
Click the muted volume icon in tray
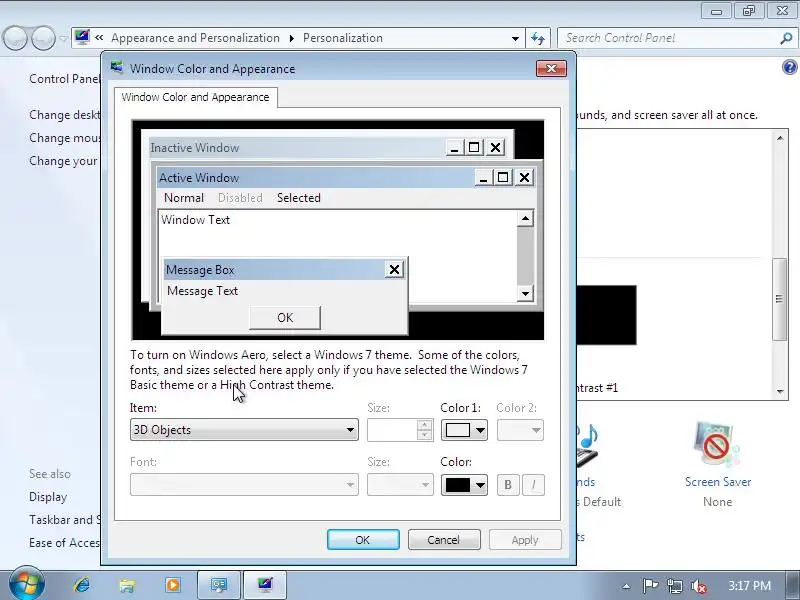pos(698,586)
